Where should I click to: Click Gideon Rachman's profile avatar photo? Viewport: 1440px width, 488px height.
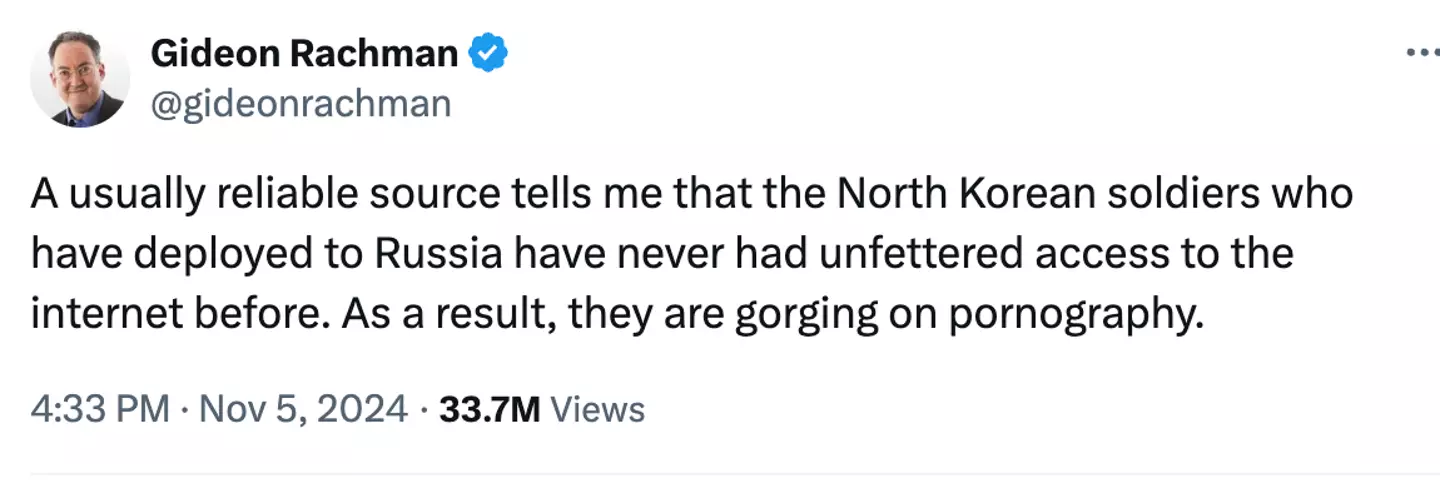click(x=80, y=78)
